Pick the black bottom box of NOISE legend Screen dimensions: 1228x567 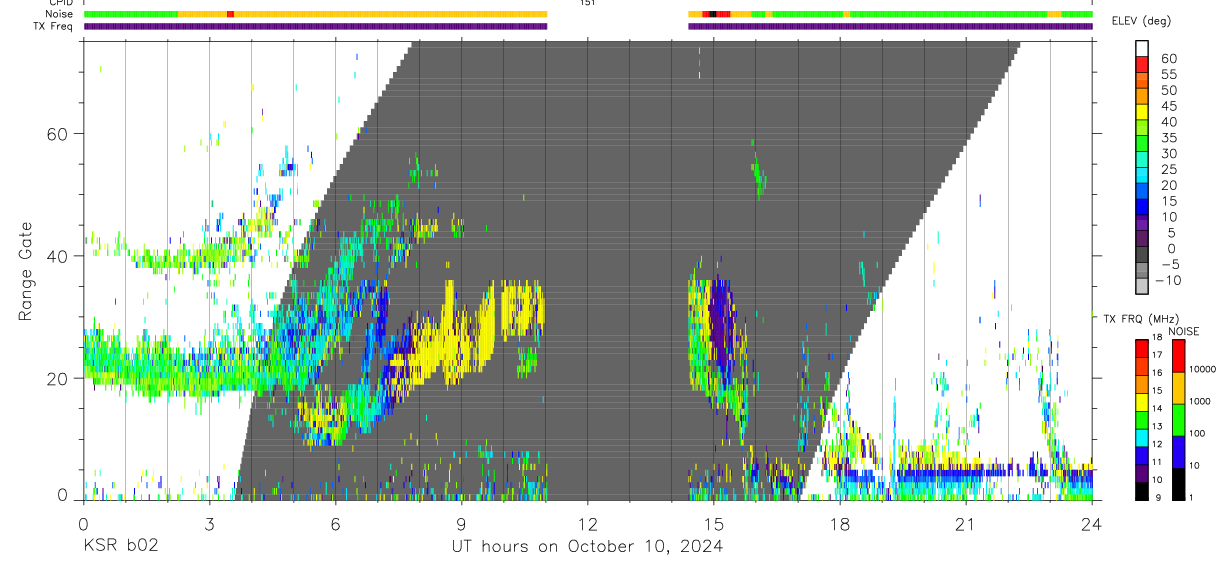1178,483
